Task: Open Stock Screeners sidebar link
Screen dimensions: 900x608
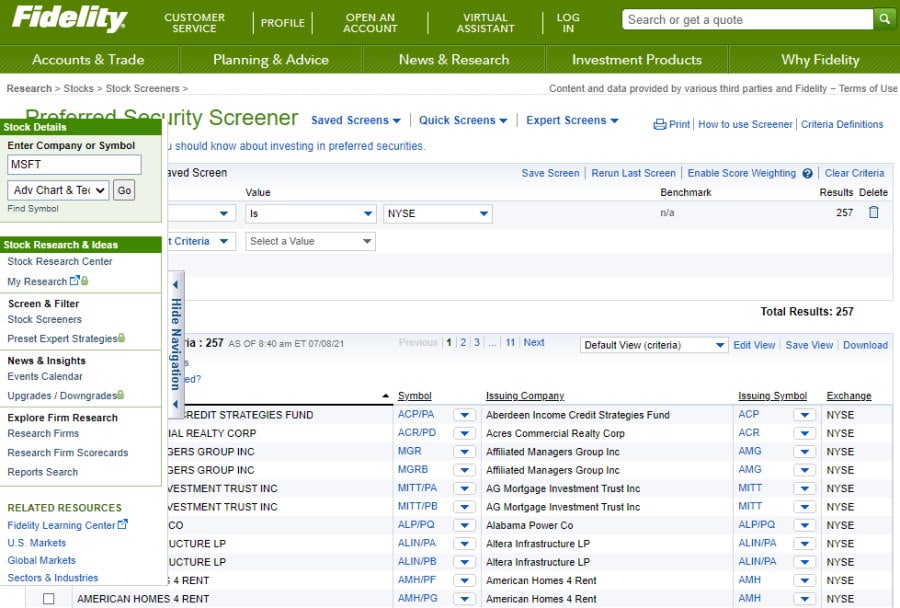Action: coord(44,319)
